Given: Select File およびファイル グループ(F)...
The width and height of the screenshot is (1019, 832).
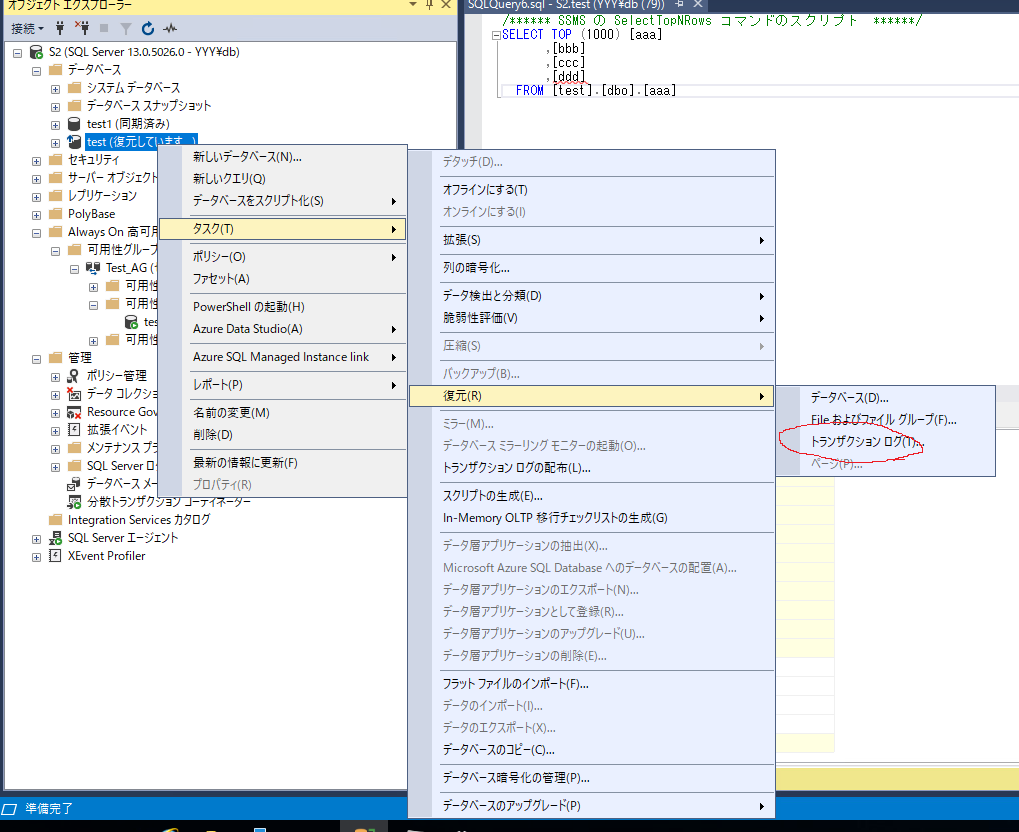Looking at the screenshot, I should coord(885,420).
